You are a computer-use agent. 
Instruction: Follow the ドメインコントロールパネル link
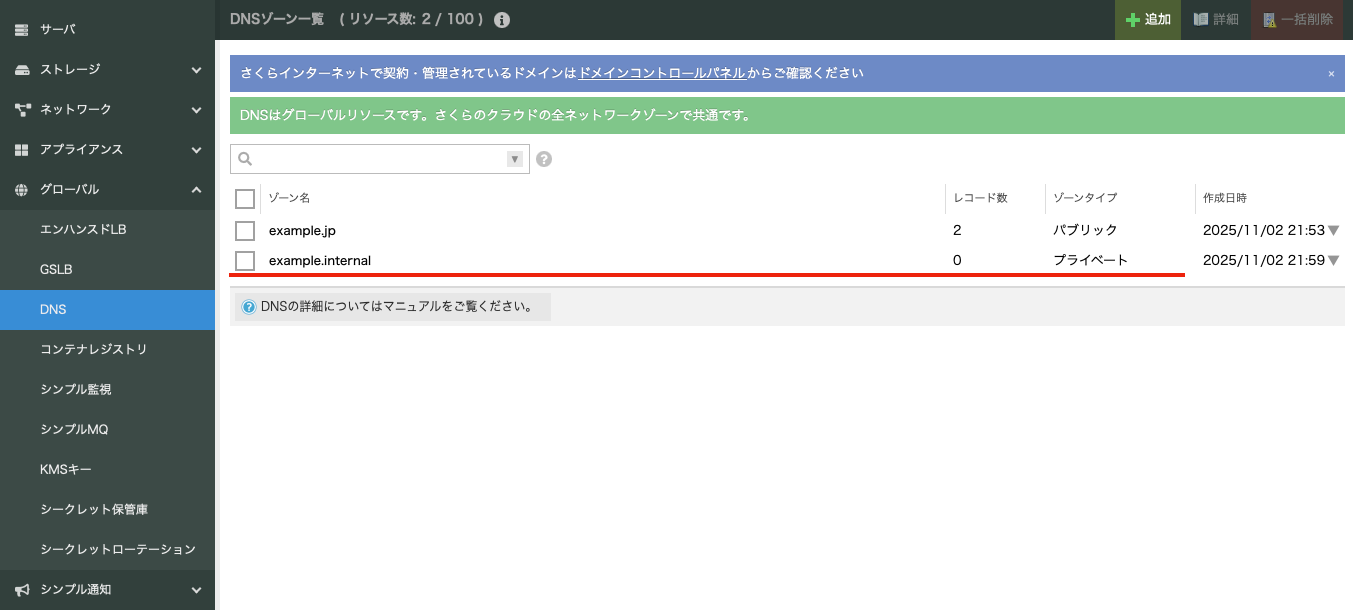click(661, 74)
